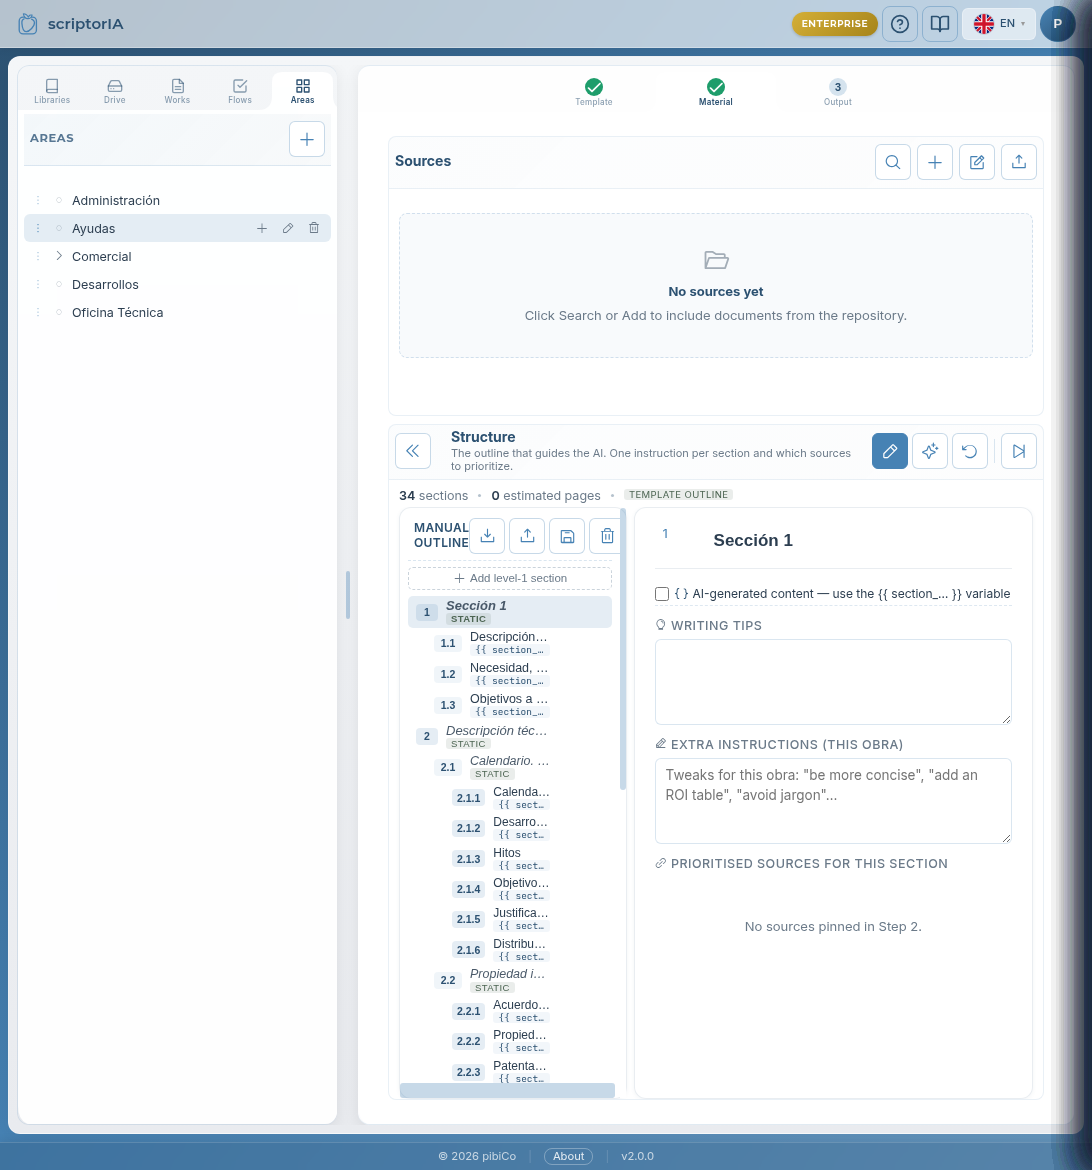Activate the Structure edit pencil button

[x=890, y=451]
